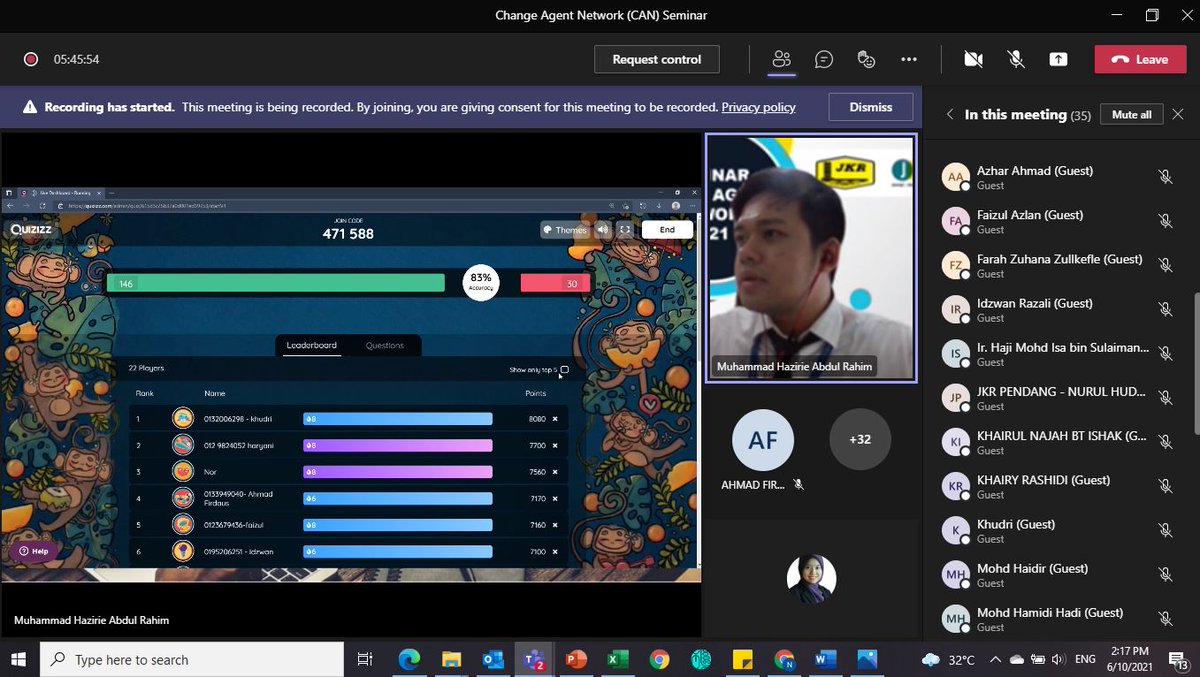
Task: Open the Quizizz Help button
Action: tap(33, 551)
